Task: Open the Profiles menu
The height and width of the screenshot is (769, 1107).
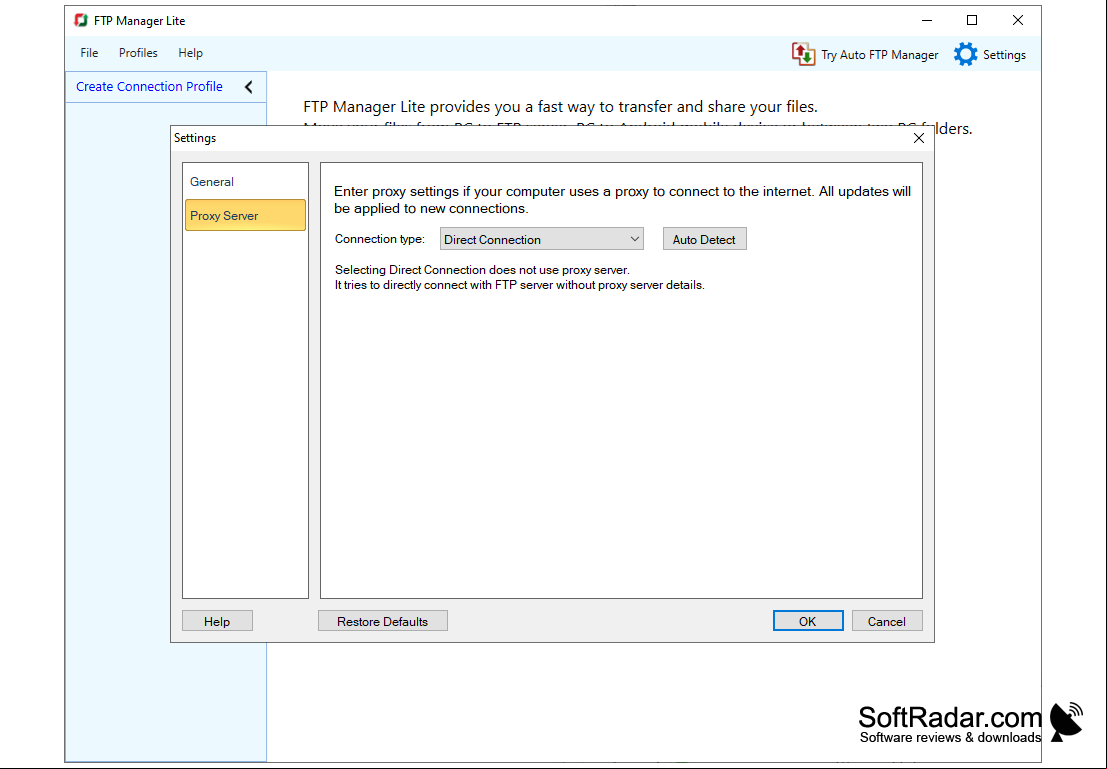Action: coord(138,53)
